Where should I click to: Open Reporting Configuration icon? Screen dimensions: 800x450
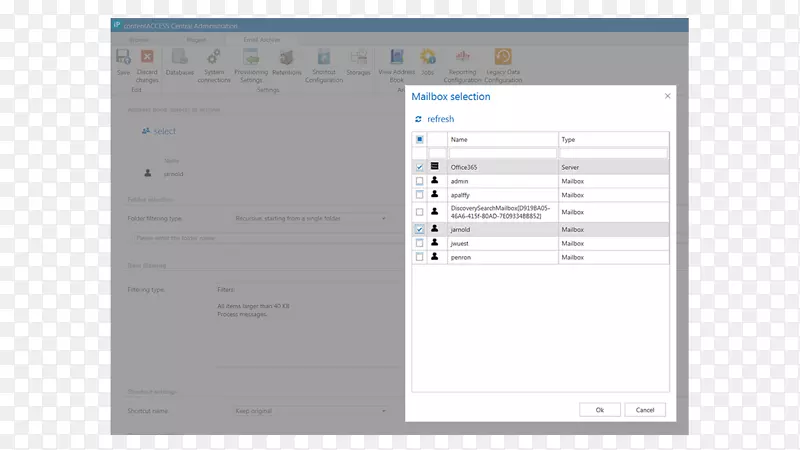[463, 56]
